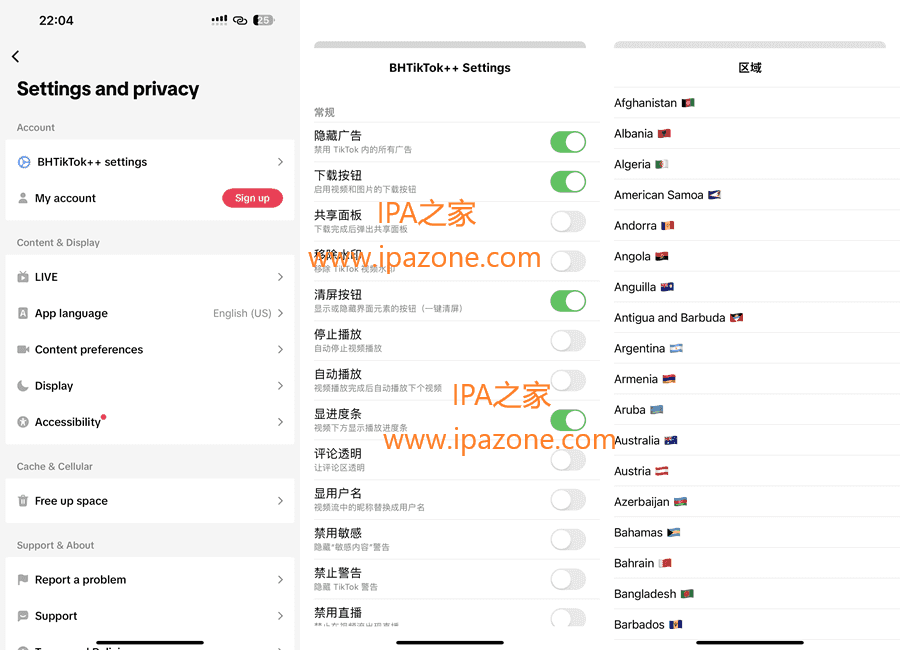Tap the Argentina flag icon

tap(676, 349)
